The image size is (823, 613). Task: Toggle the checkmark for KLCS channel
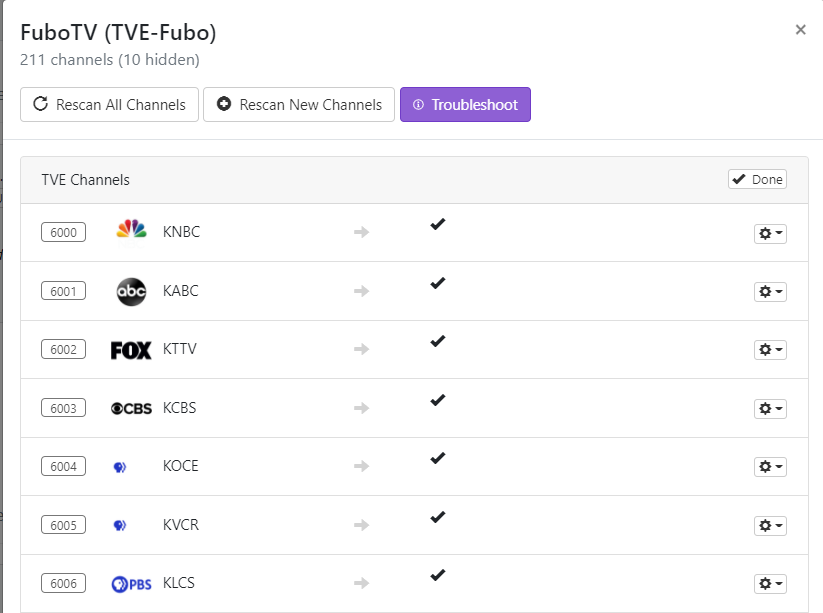437,575
